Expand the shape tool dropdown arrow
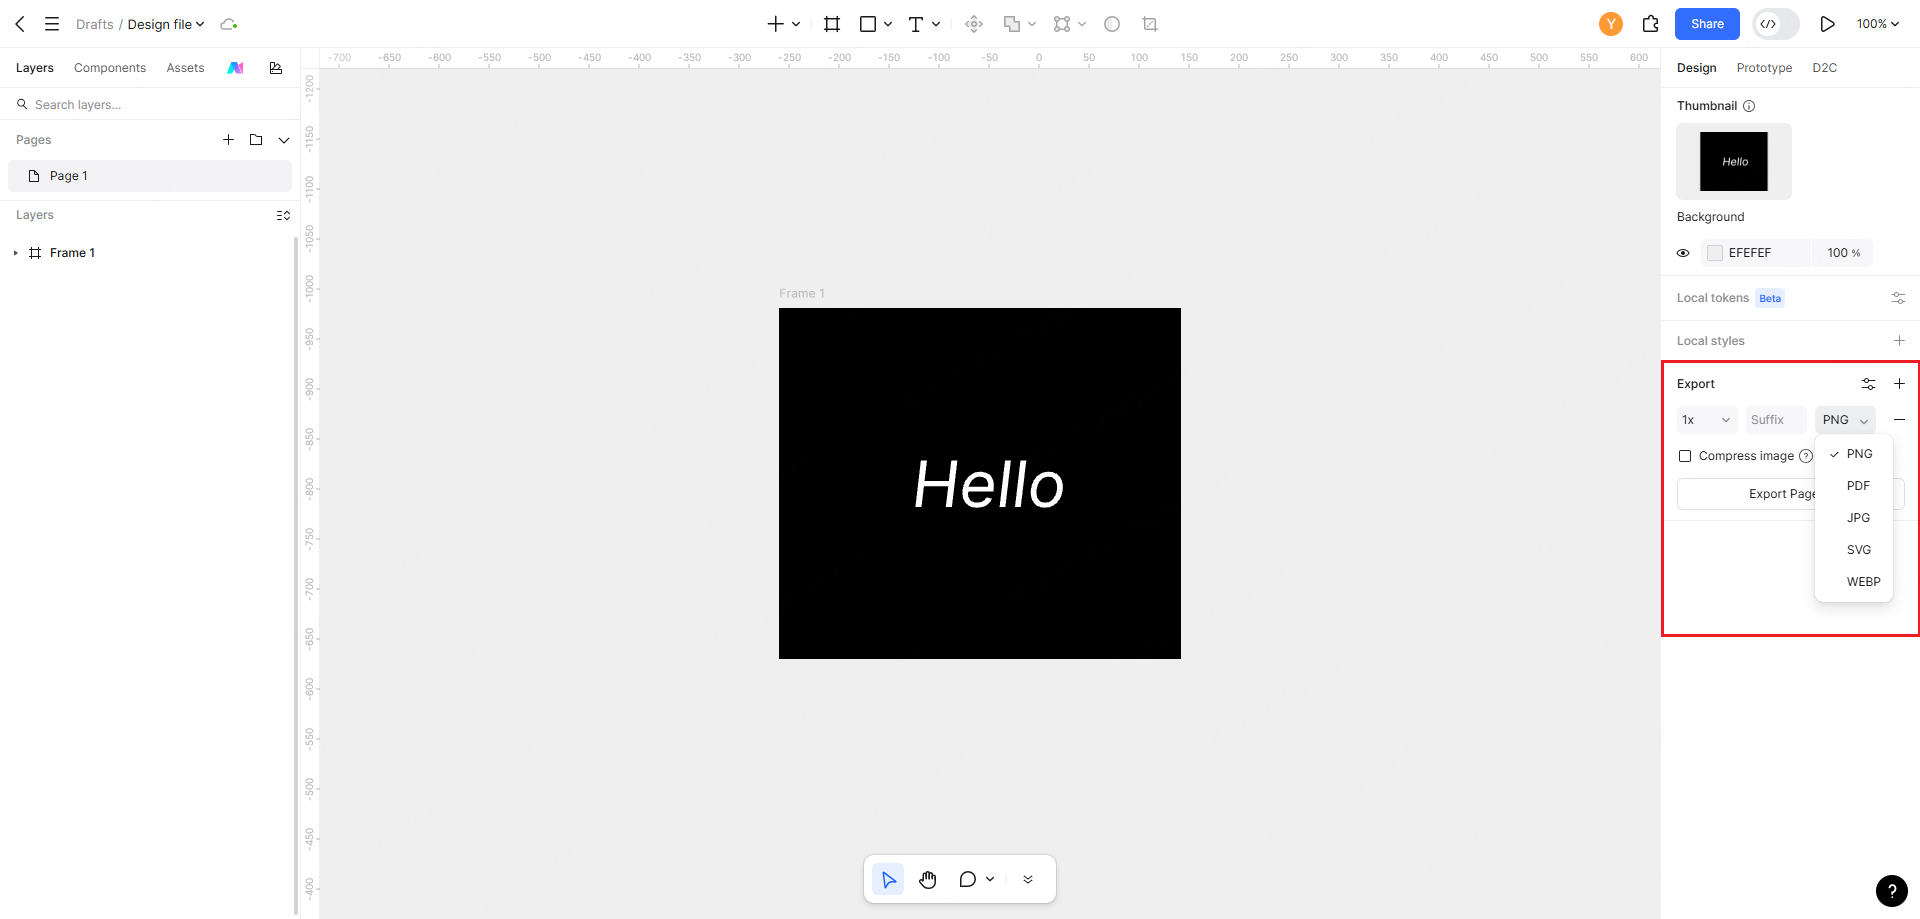 (888, 24)
